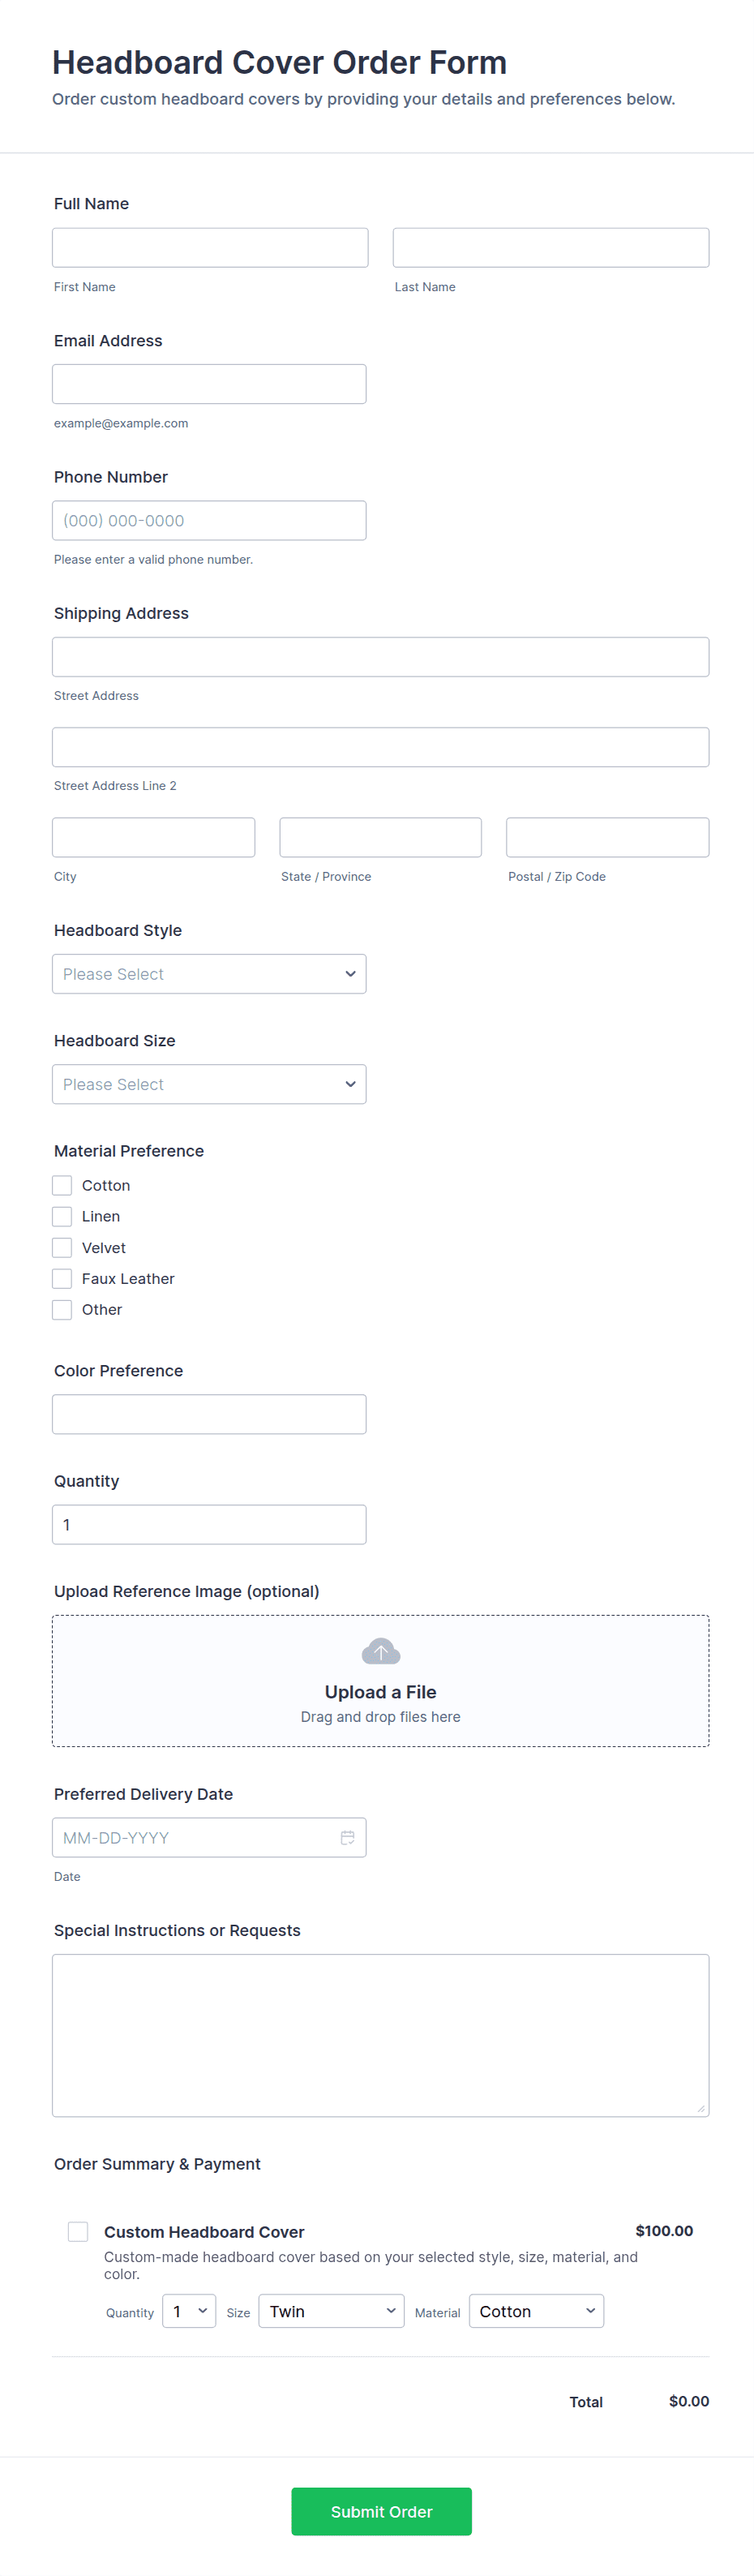Image resolution: width=754 pixels, height=2576 pixels.
Task: Open the product Material Cotton dropdown
Action: [x=536, y=2311]
